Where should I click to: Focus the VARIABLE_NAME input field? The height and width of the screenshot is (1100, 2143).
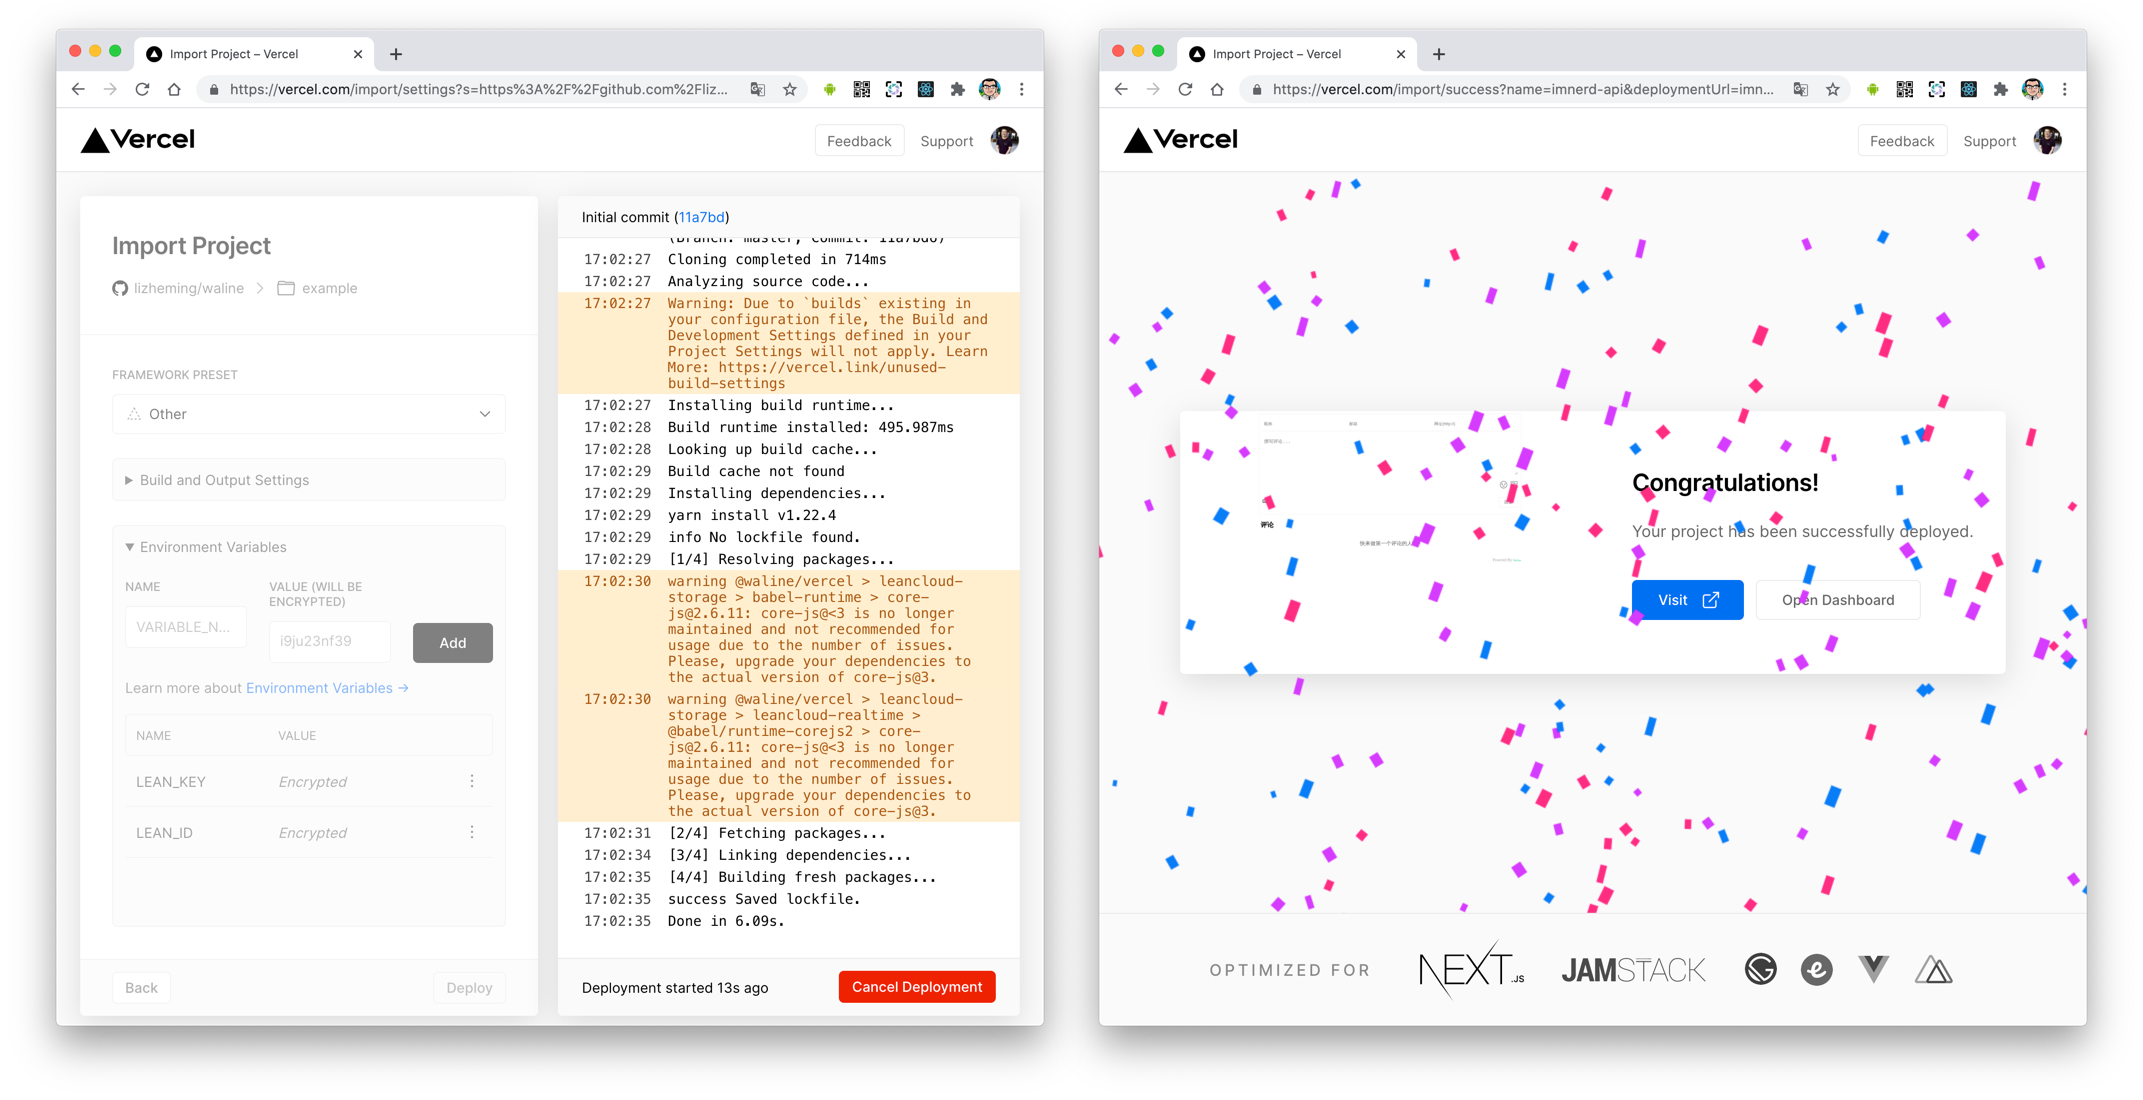(x=185, y=627)
